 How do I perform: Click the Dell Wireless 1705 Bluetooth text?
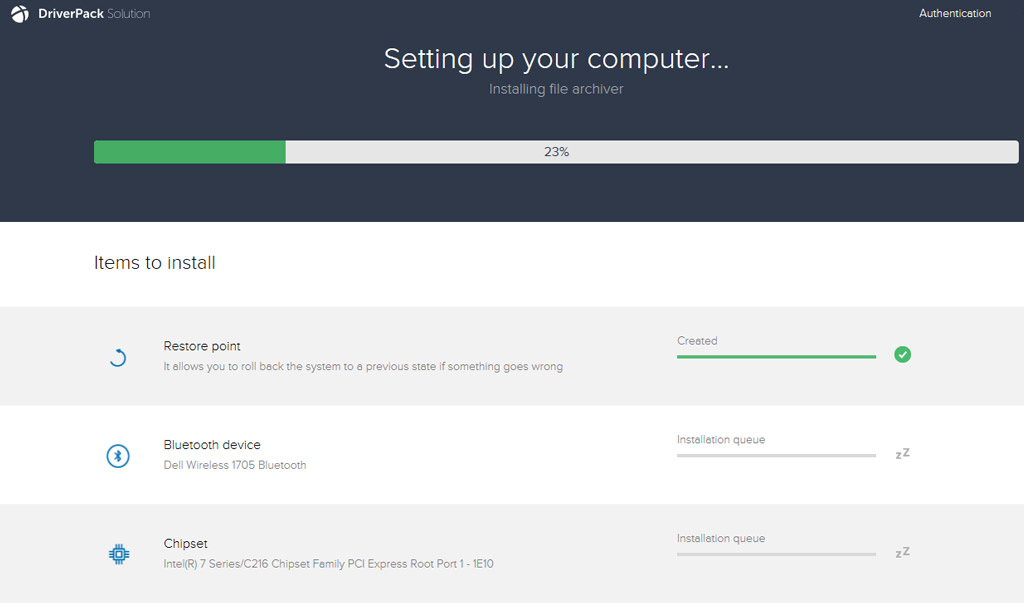coord(234,465)
